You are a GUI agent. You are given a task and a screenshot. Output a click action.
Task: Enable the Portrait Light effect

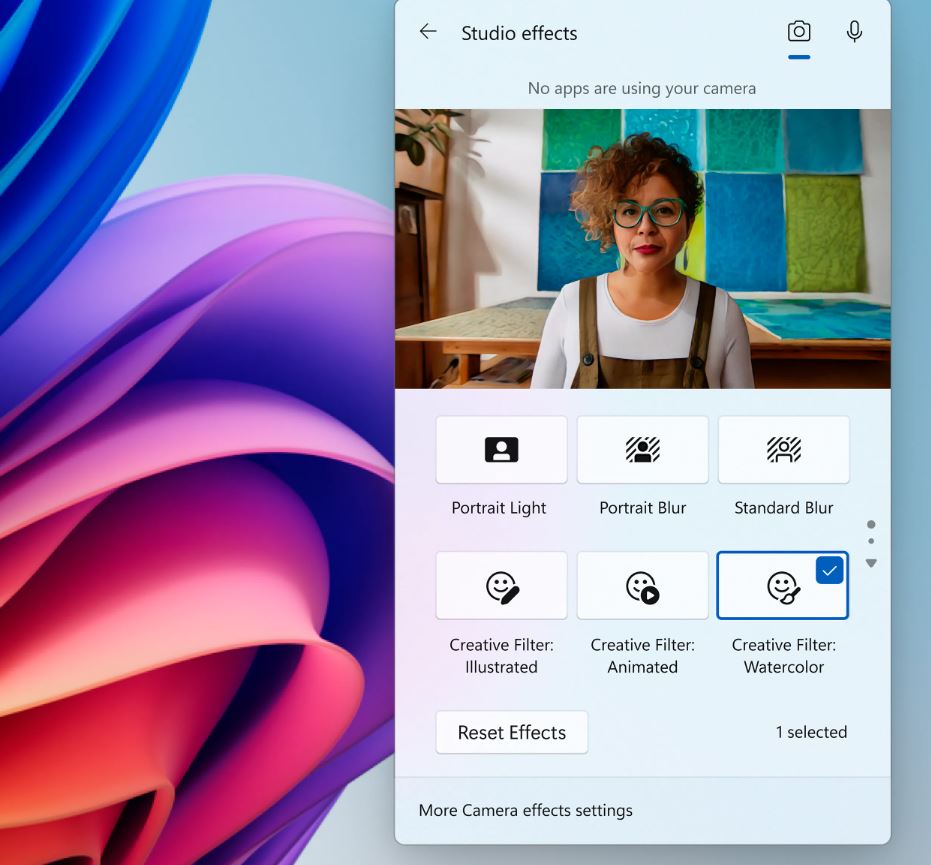click(501, 450)
